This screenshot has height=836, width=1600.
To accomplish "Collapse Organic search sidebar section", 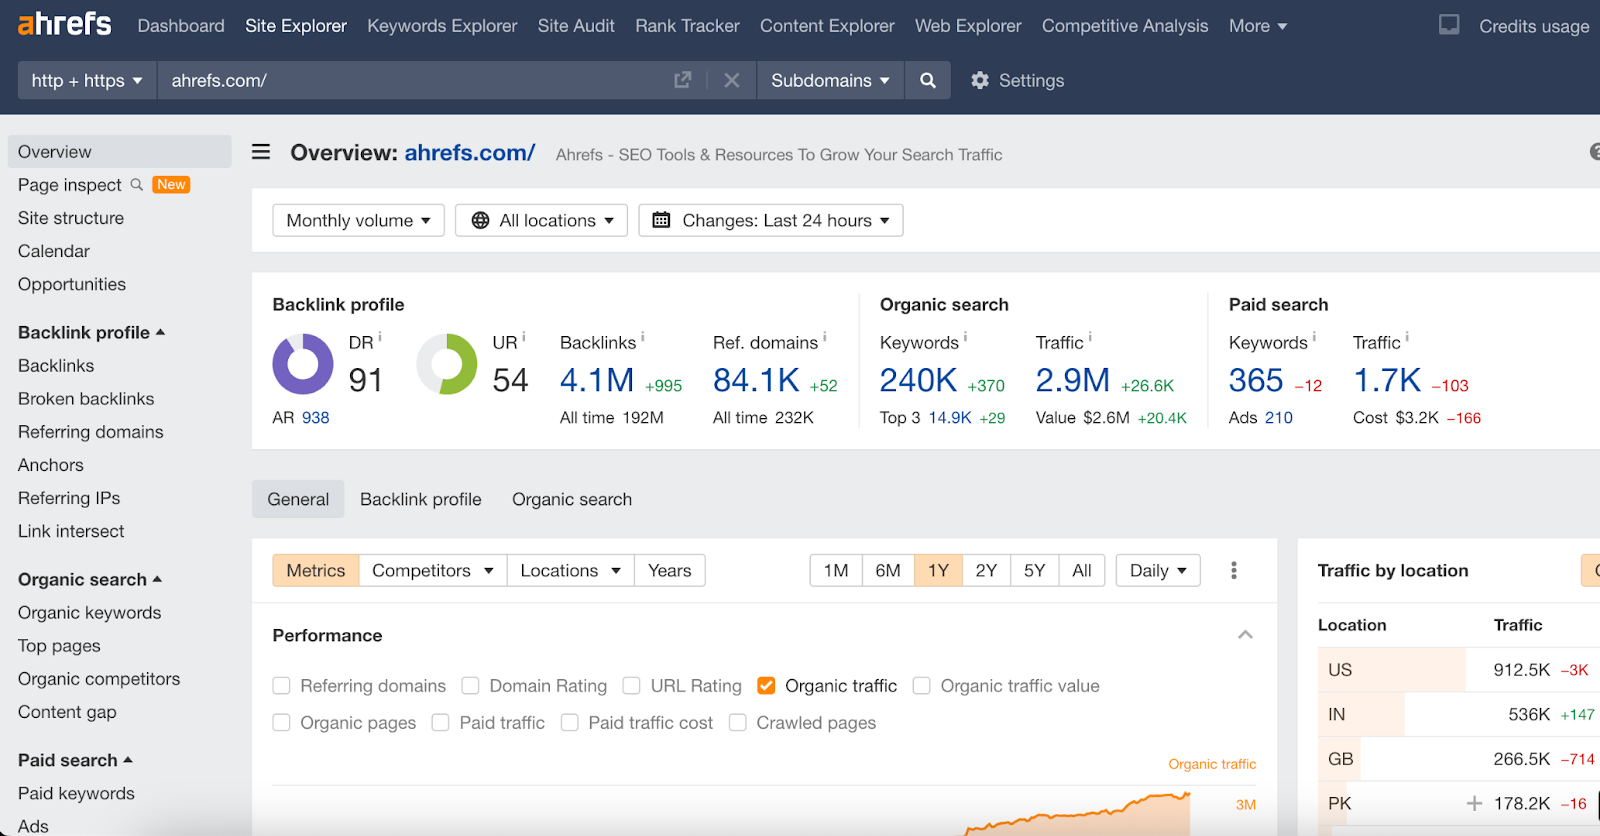I will coord(90,579).
